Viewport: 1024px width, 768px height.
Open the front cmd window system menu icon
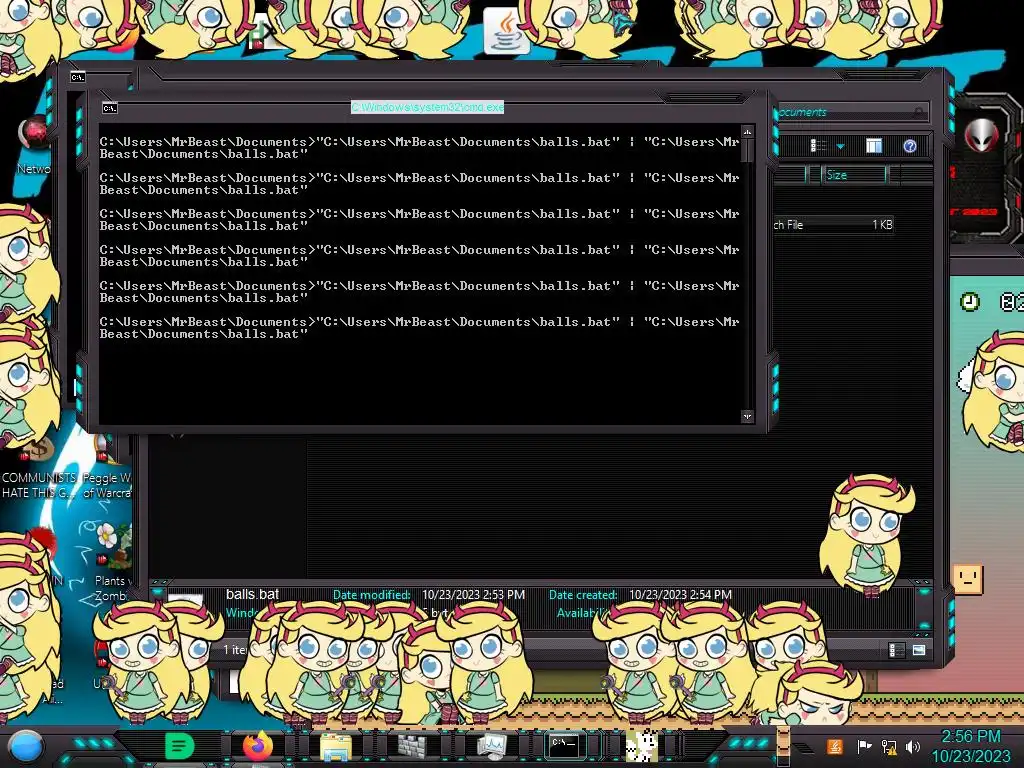click(x=110, y=108)
